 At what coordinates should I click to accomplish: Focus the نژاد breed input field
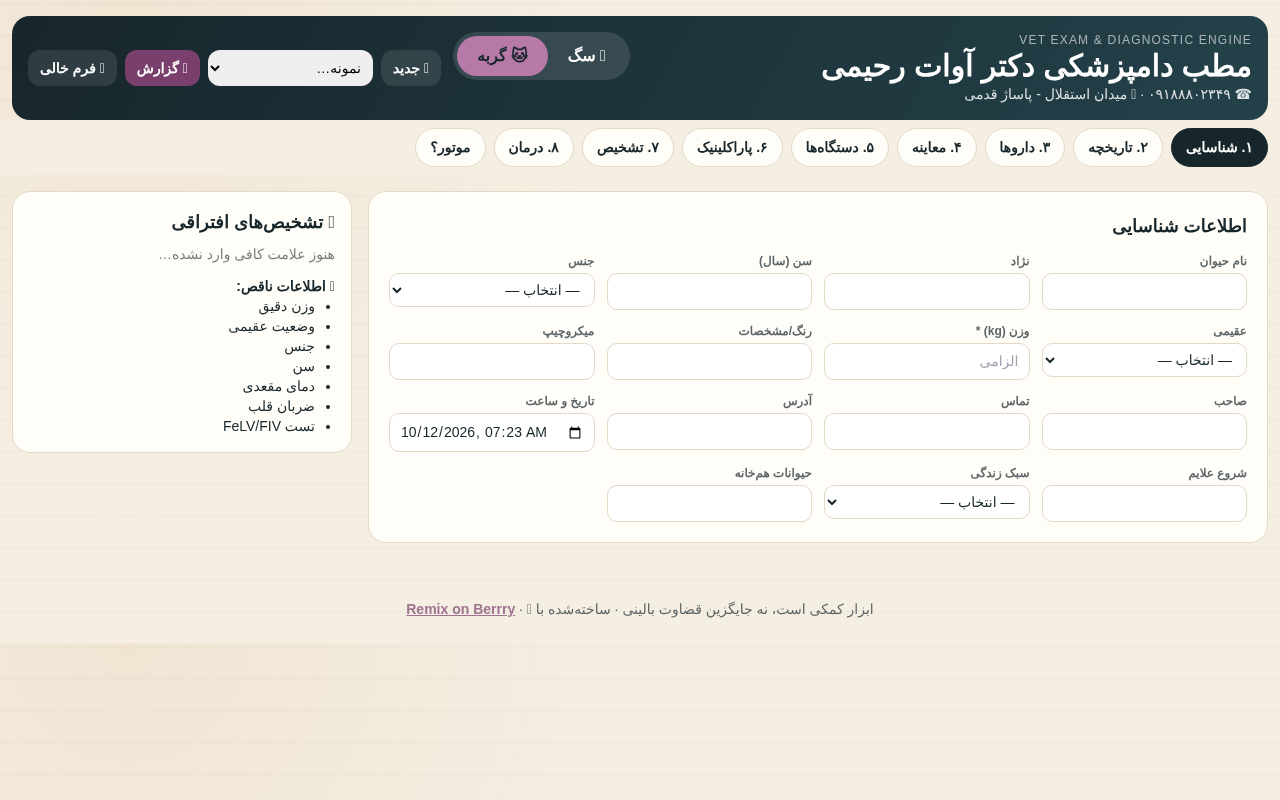(927, 291)
